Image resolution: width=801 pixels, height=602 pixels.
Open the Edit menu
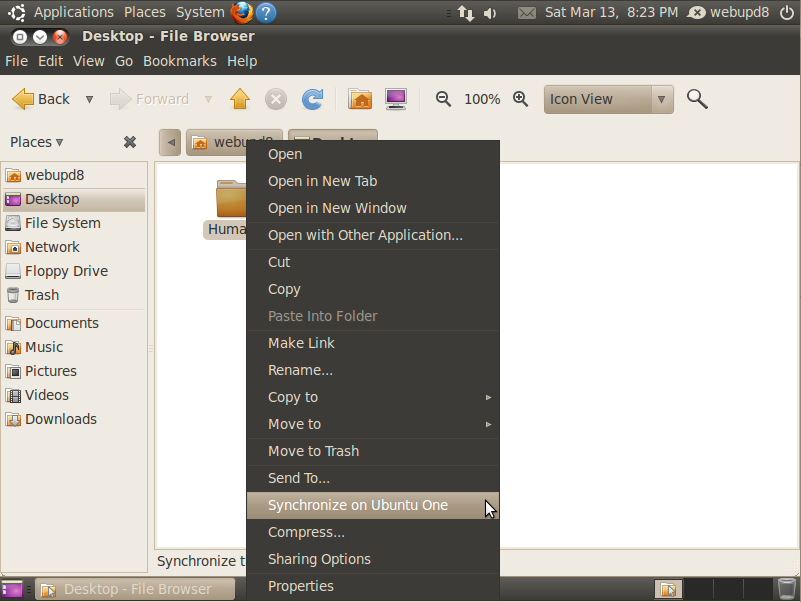[x=50, y=61]
